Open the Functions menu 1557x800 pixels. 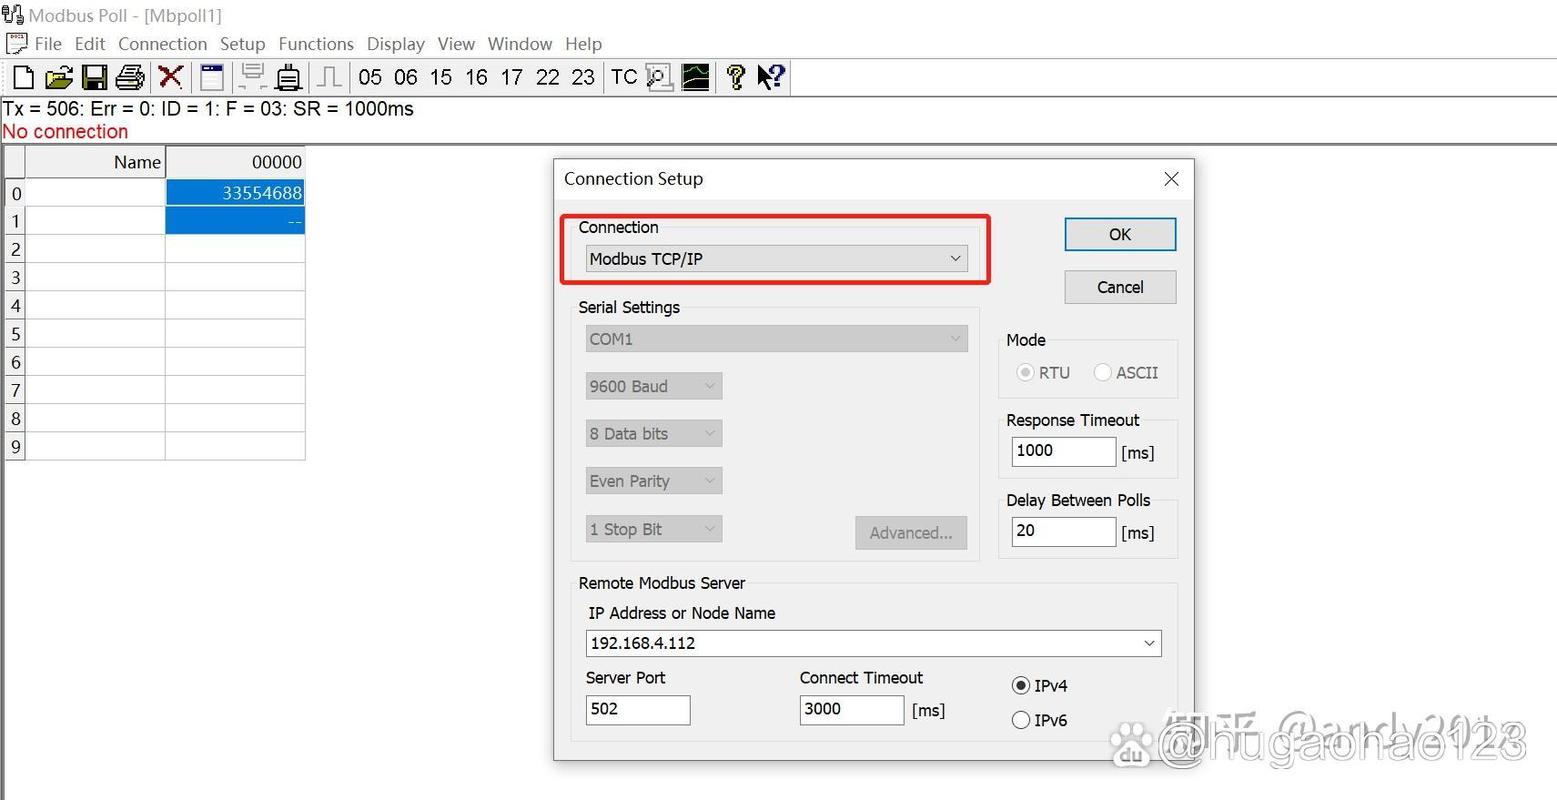pos(316,44)
